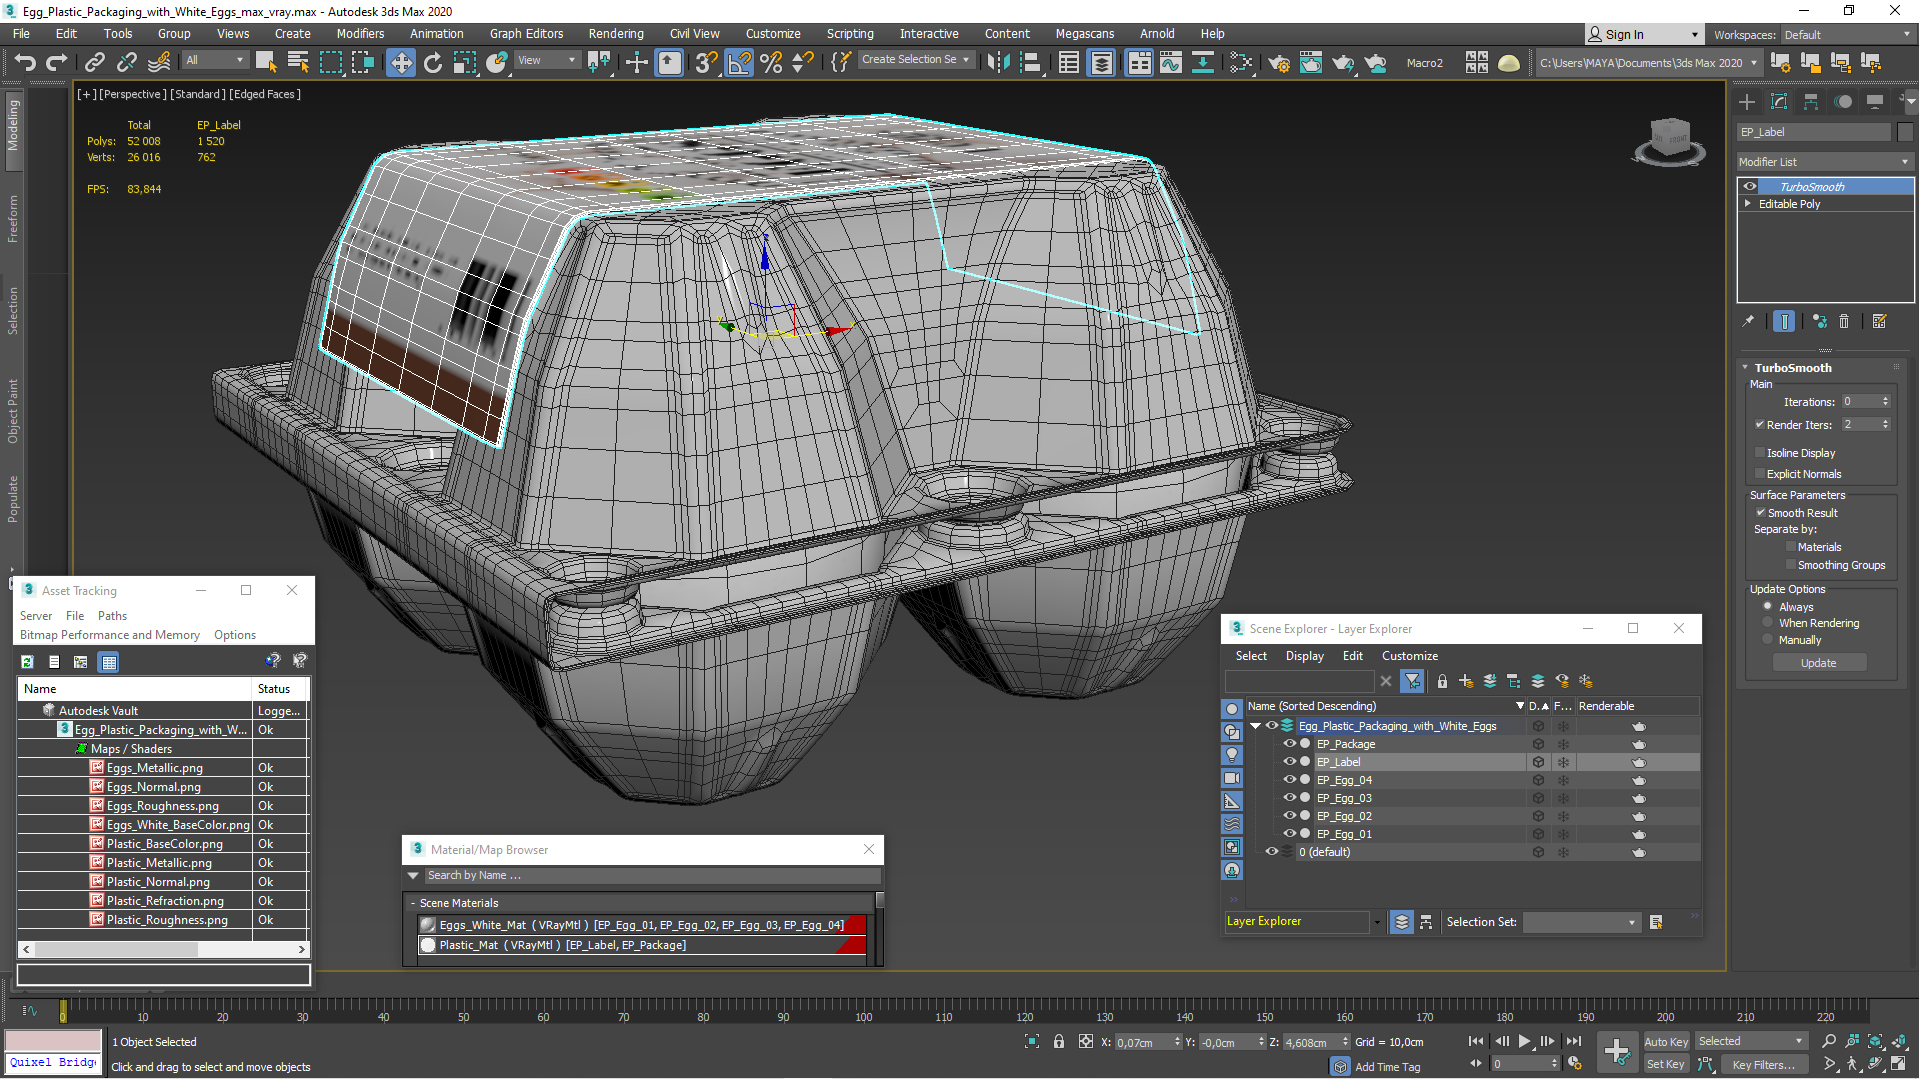
Task: Open the Workspaces Default dropdown
Action: [x=1846, y=35]
